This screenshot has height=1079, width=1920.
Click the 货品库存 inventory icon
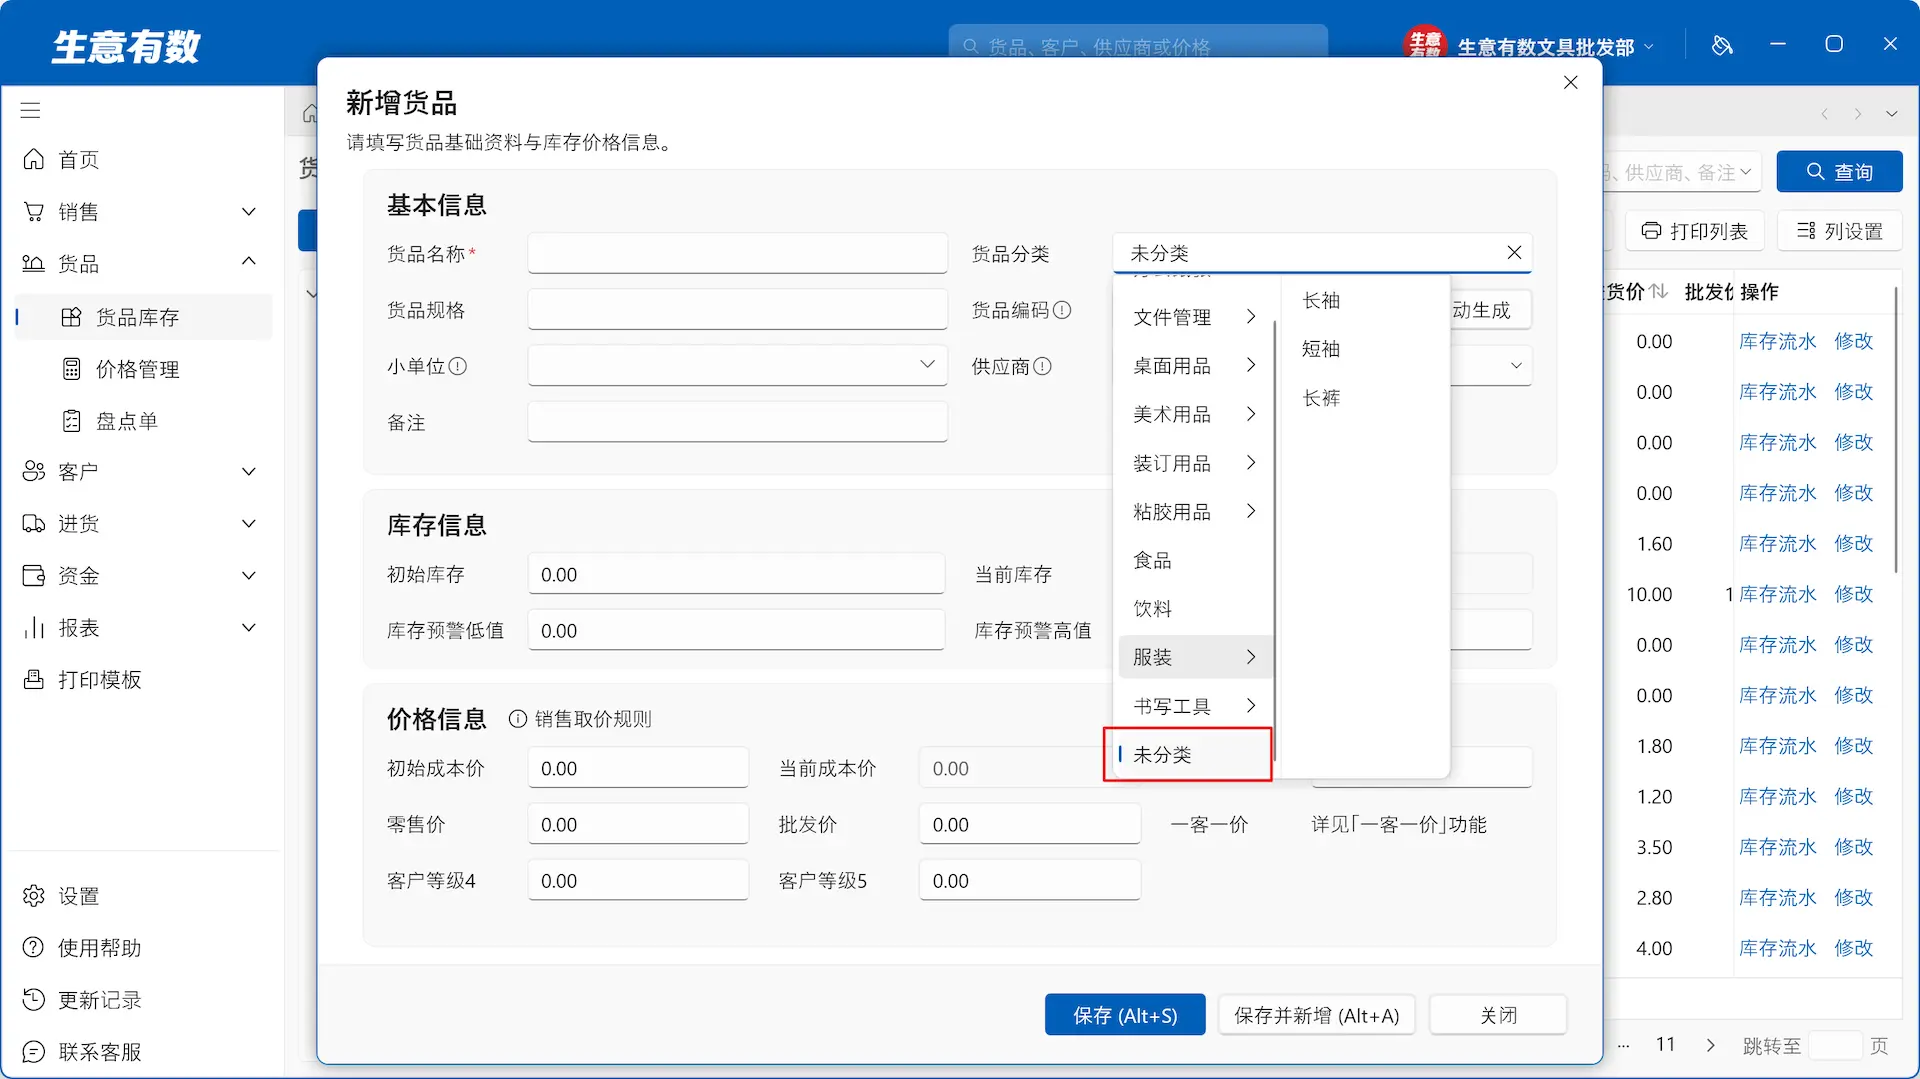tap(71, 317)
